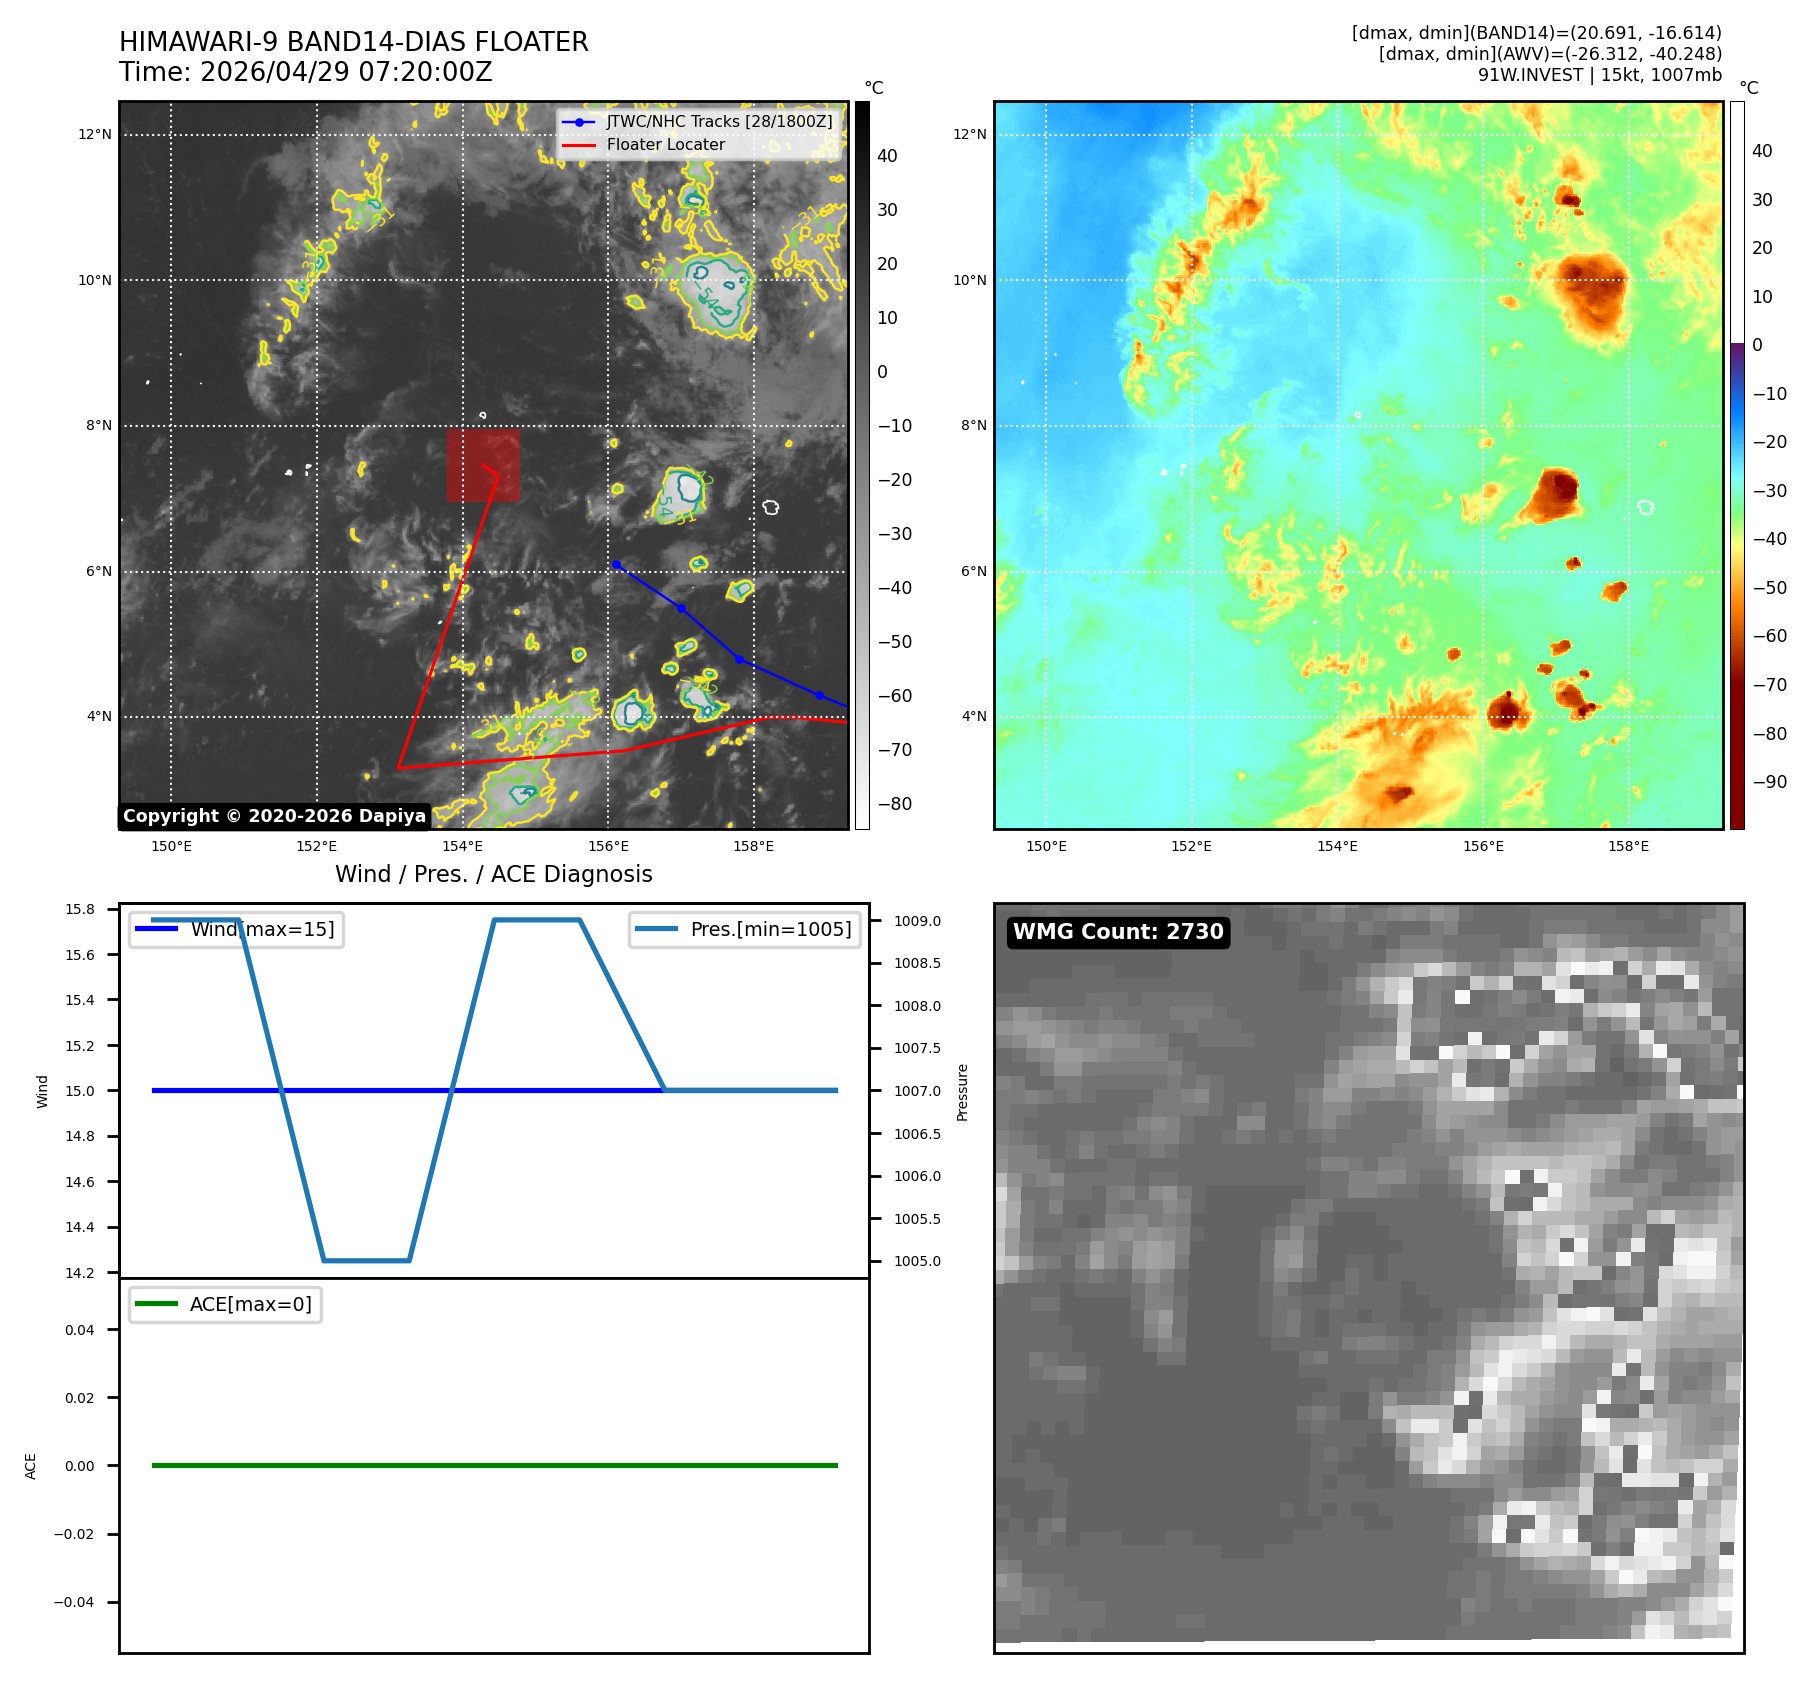The height and width of the screenshot is (1690, 1813).
Task: Click the blue Wind line at 15.0
Action: click(408, 1090)
